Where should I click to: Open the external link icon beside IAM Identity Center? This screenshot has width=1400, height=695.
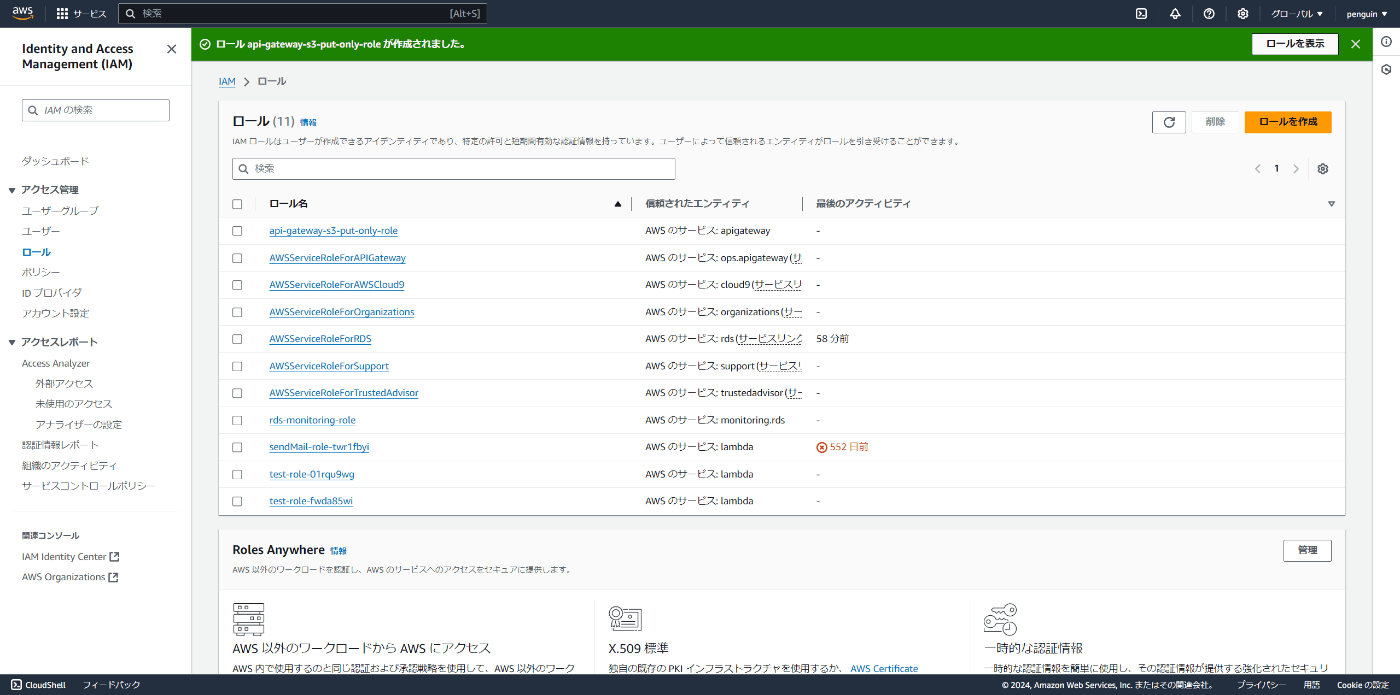pyautogui.click(x=114, y=557)
